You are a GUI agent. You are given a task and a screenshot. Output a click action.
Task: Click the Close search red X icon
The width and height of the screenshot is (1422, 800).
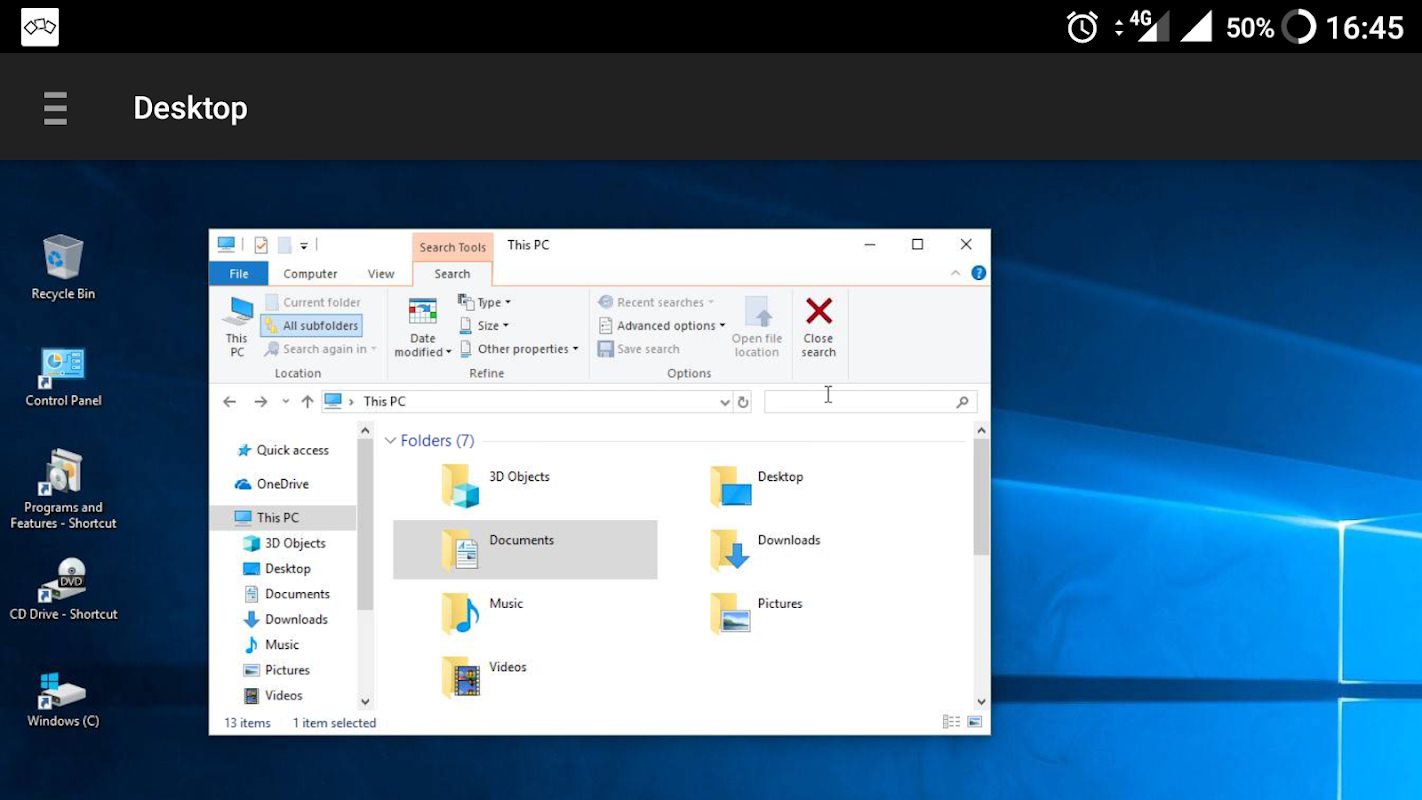click(x=818, y=312)
